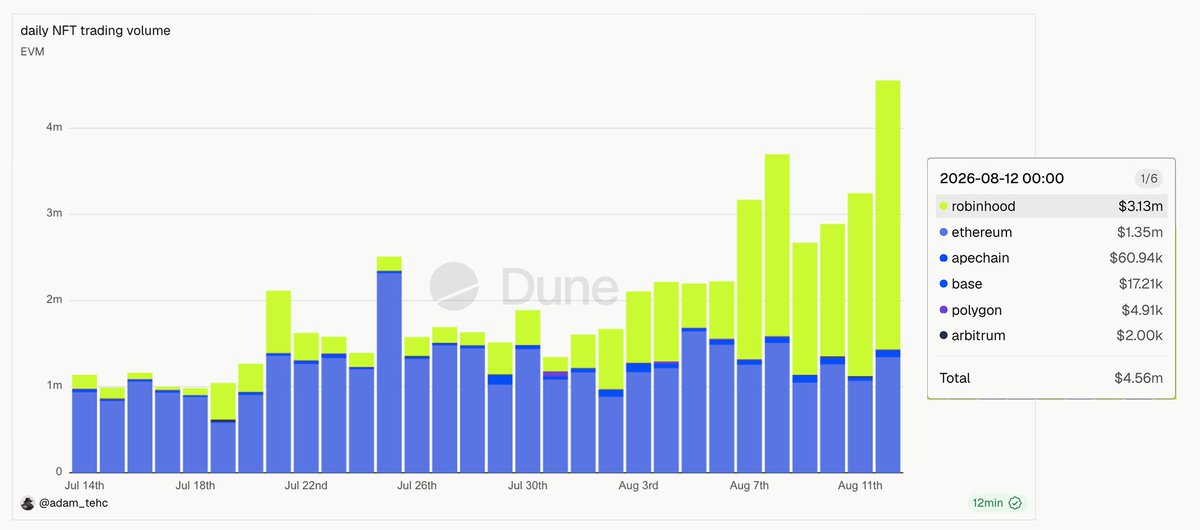Click the 12min refresh status badge
1200x530 pixels.
(1000, 503)
